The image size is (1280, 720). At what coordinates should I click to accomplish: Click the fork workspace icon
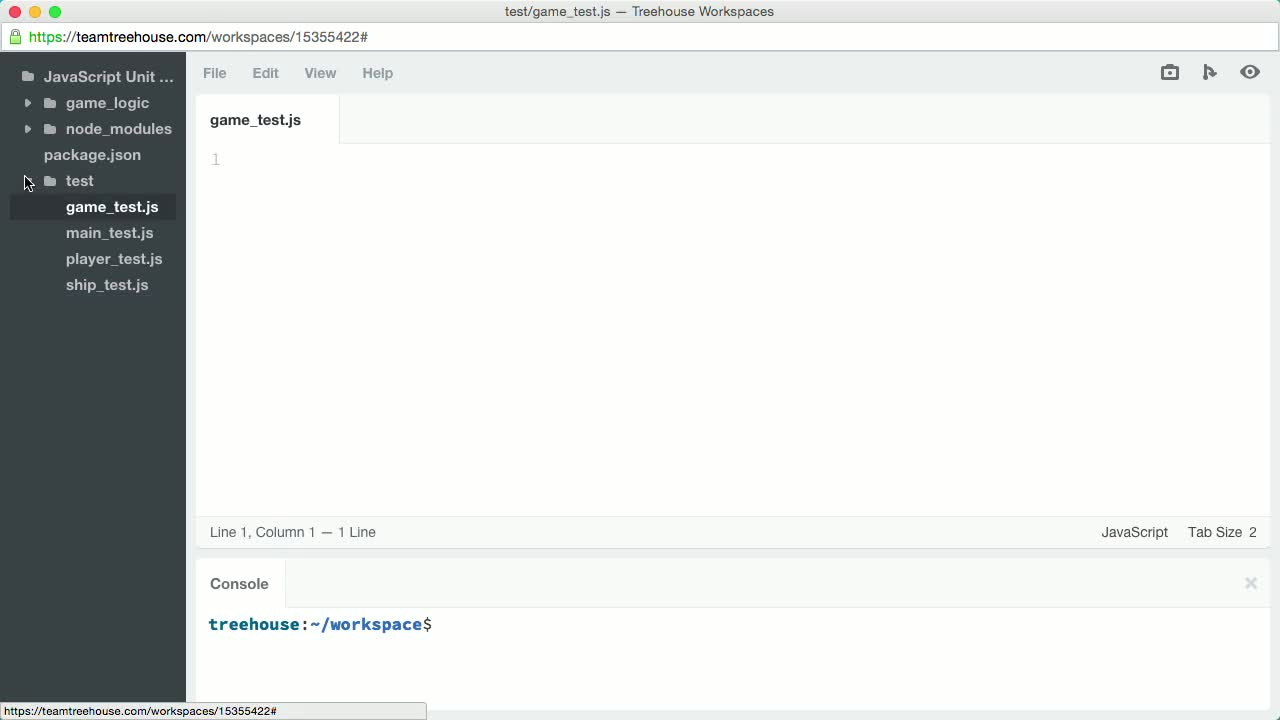[1210, 72]
